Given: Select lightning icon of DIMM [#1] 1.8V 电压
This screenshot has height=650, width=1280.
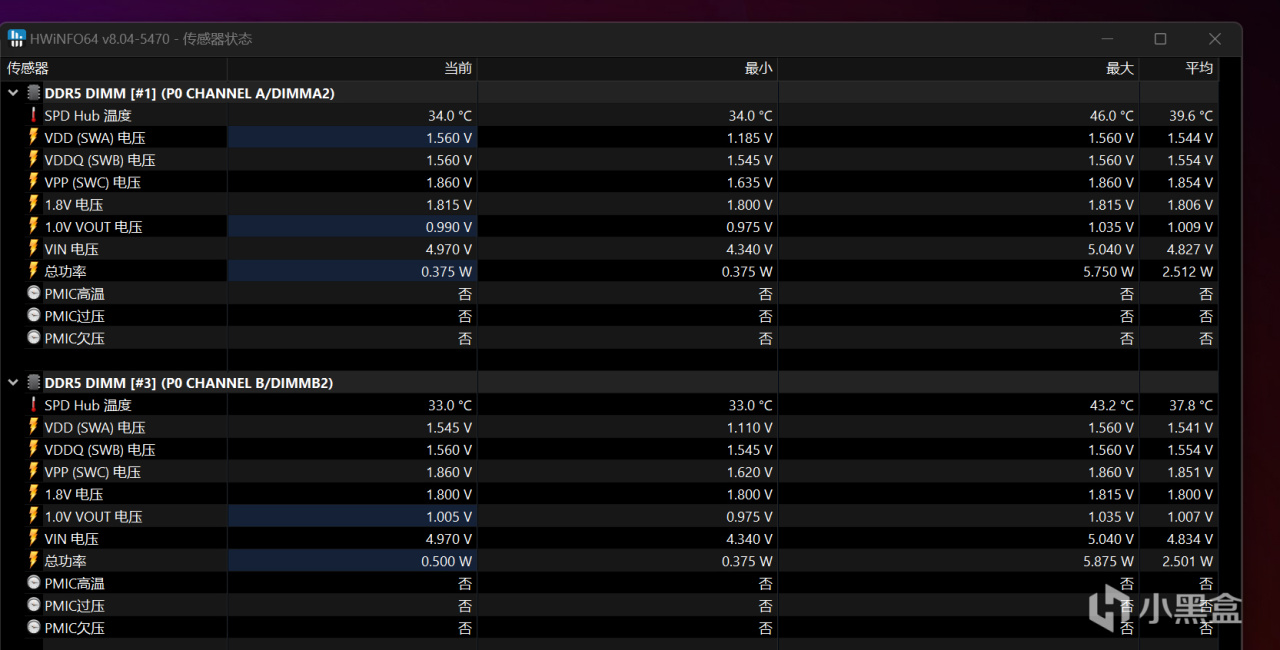Looking at the screenshot, I should (x=34, y=204).
